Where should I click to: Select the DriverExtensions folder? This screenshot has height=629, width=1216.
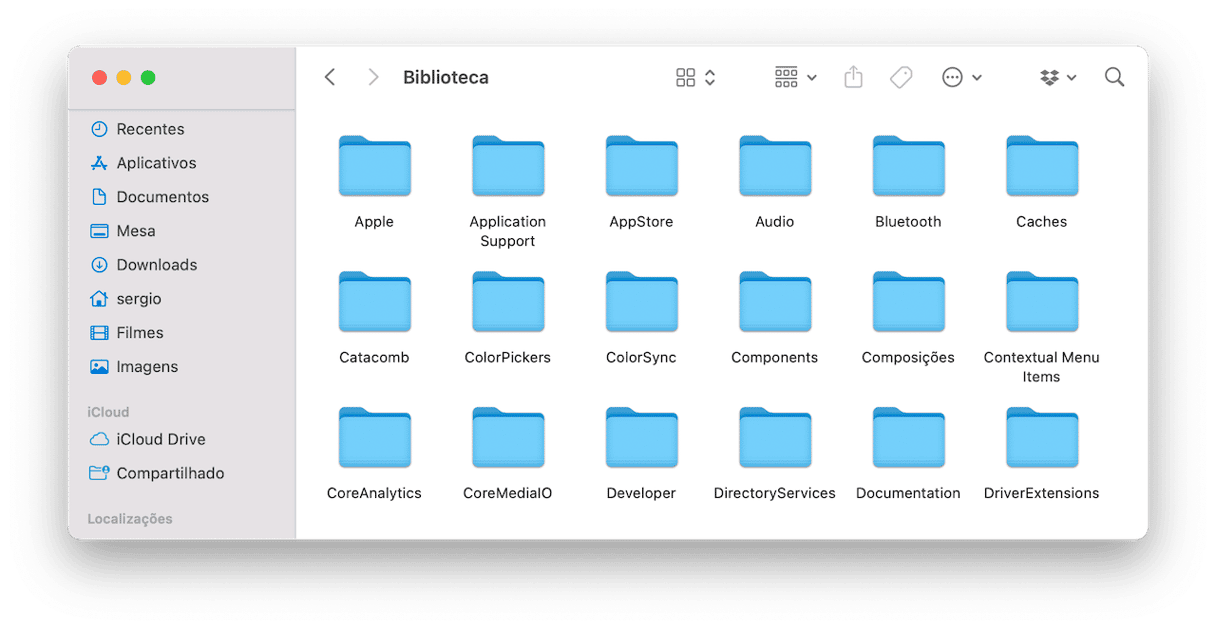click(x=1042, y=438)
